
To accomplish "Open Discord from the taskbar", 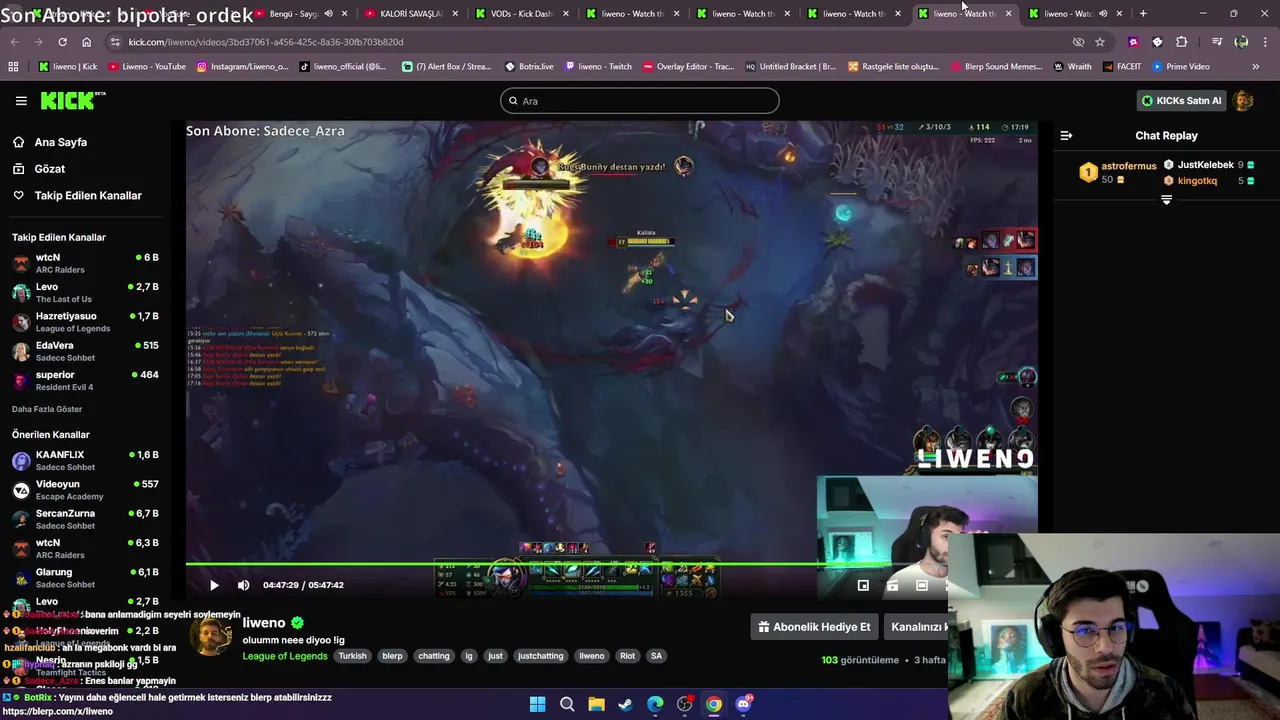I will tap(743, 704).
